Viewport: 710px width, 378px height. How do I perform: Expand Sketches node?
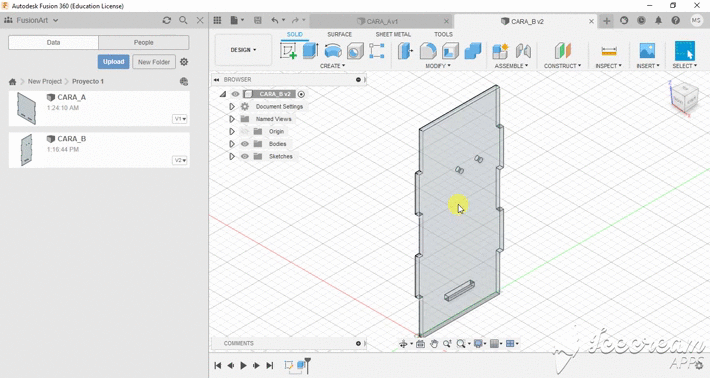click(232, 157)
